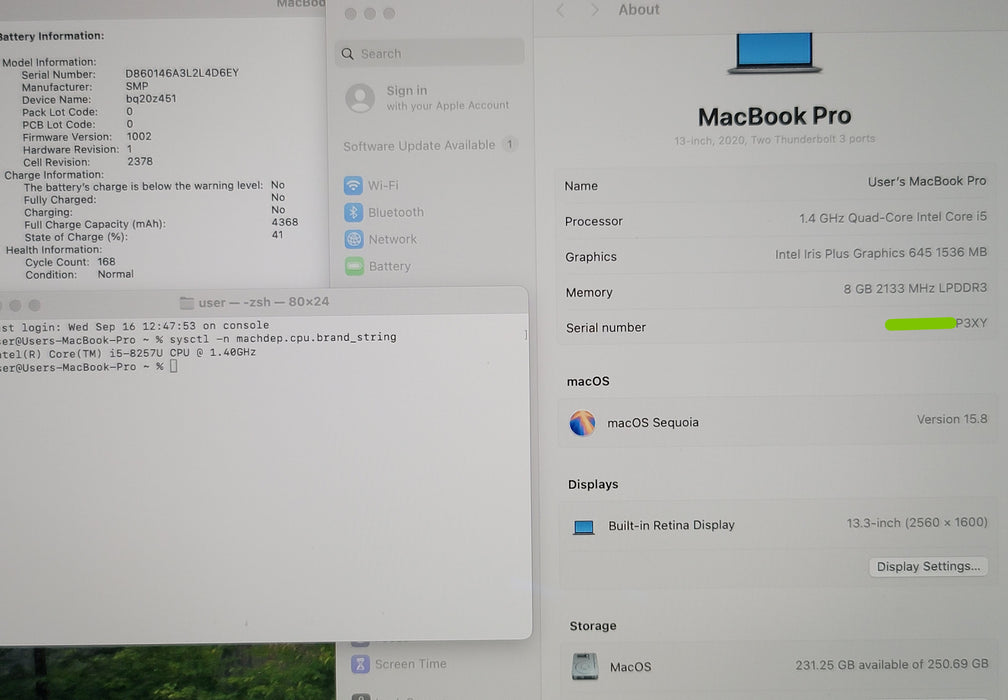Click battery Serial Number D860146A3L2L4D6EY

(x=182, y=73)
